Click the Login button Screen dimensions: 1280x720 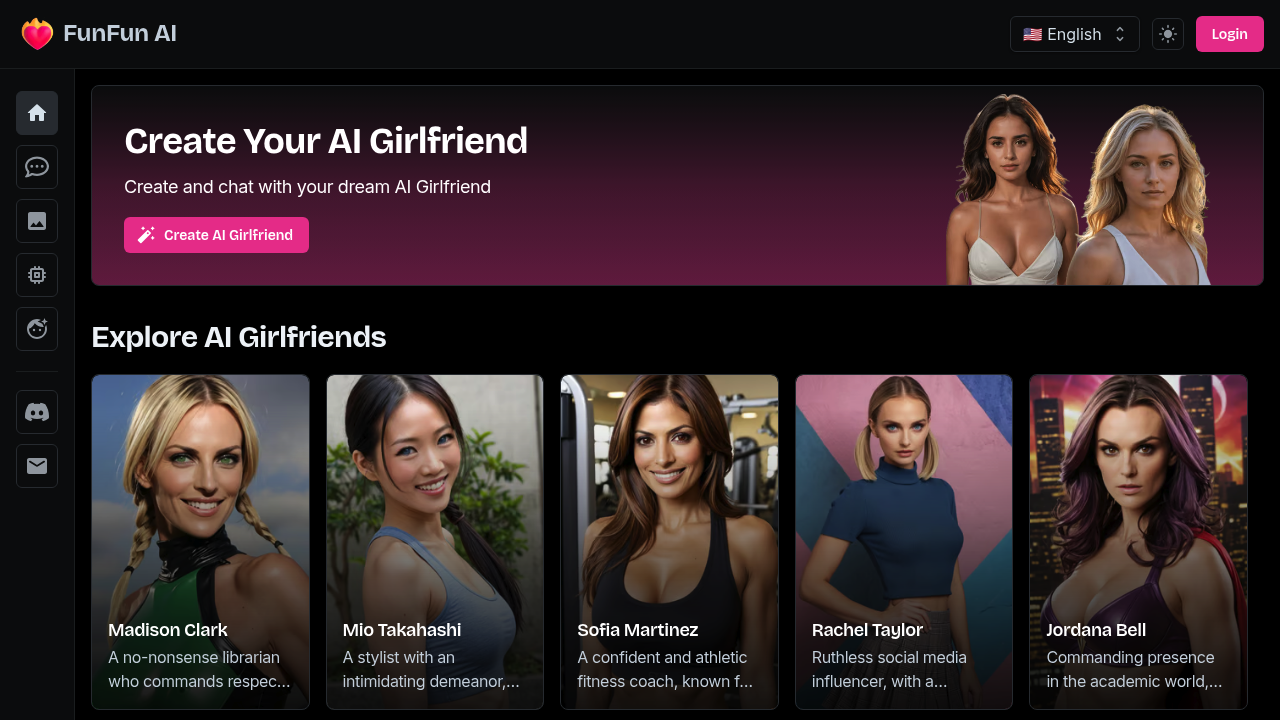(x=1230, y=34)
